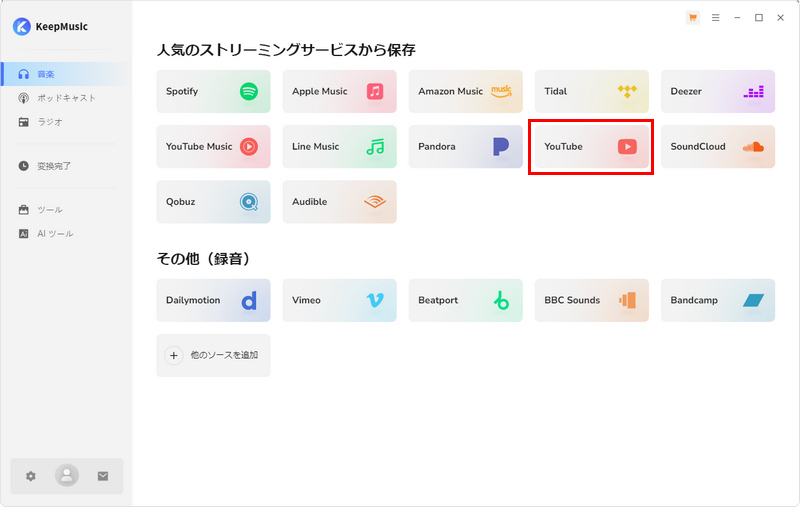Viewport: 800px width, 507px height.
Task: Click the red YouTube play icon
Action: click(627, 146)
